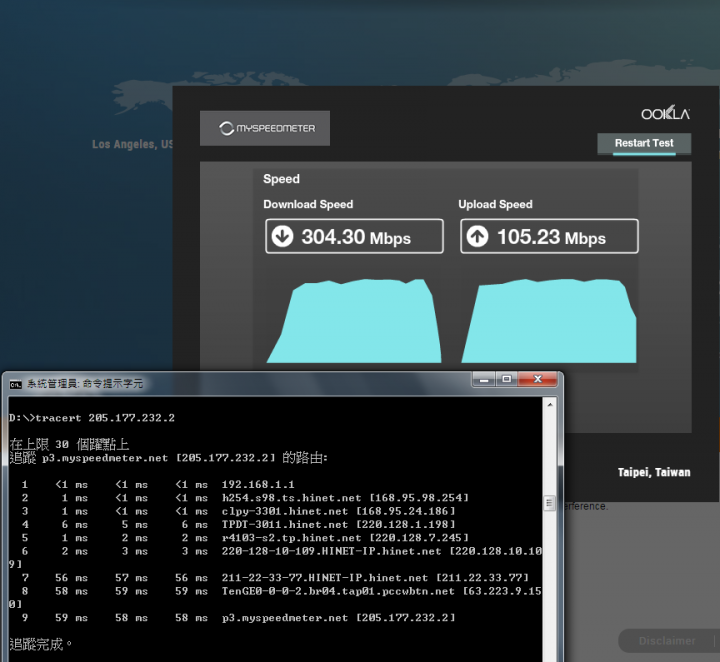
Task: Open the Disclaimer link
Action: tap(666, 640)
